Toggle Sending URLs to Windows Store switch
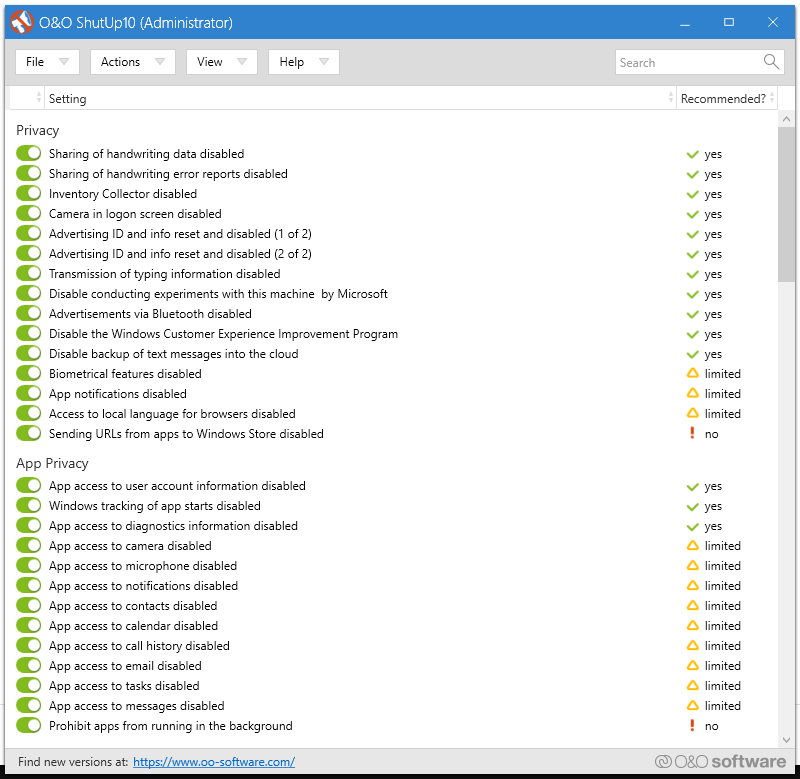The image size is (800, 779). point(29,433)
